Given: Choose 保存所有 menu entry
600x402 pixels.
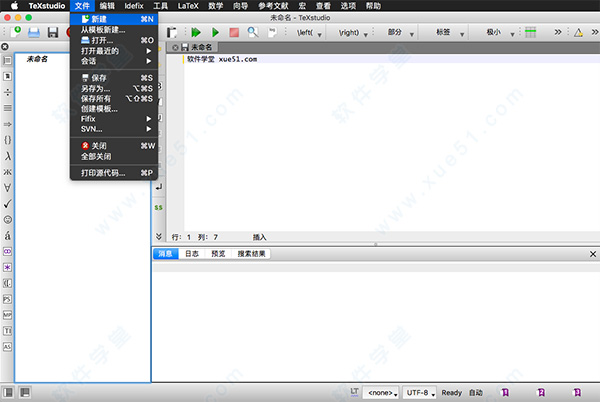Looking at the screenshot, I should point(114,99).
